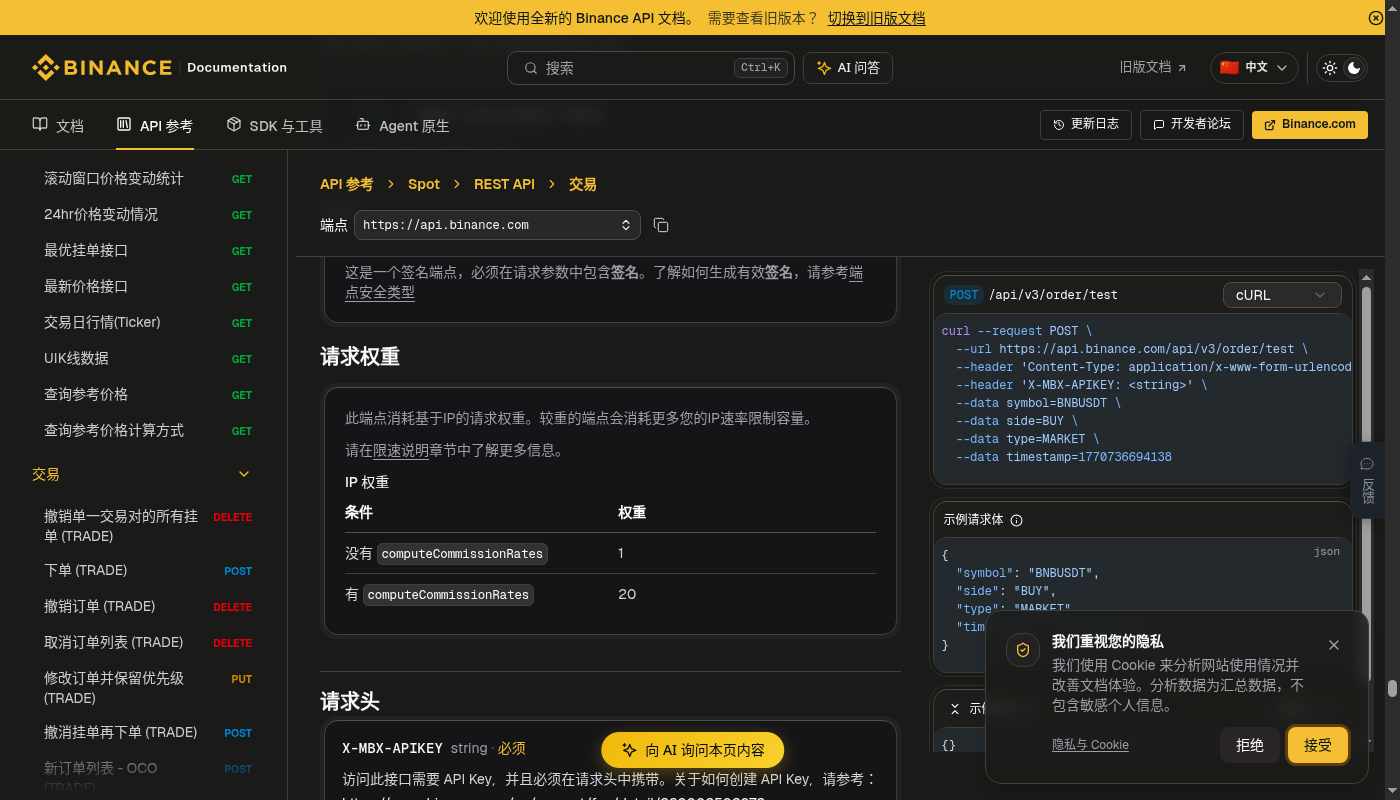Click 隐私与 Cookie link
The width and height of the screenshot is (1400, 800).
1090,745
